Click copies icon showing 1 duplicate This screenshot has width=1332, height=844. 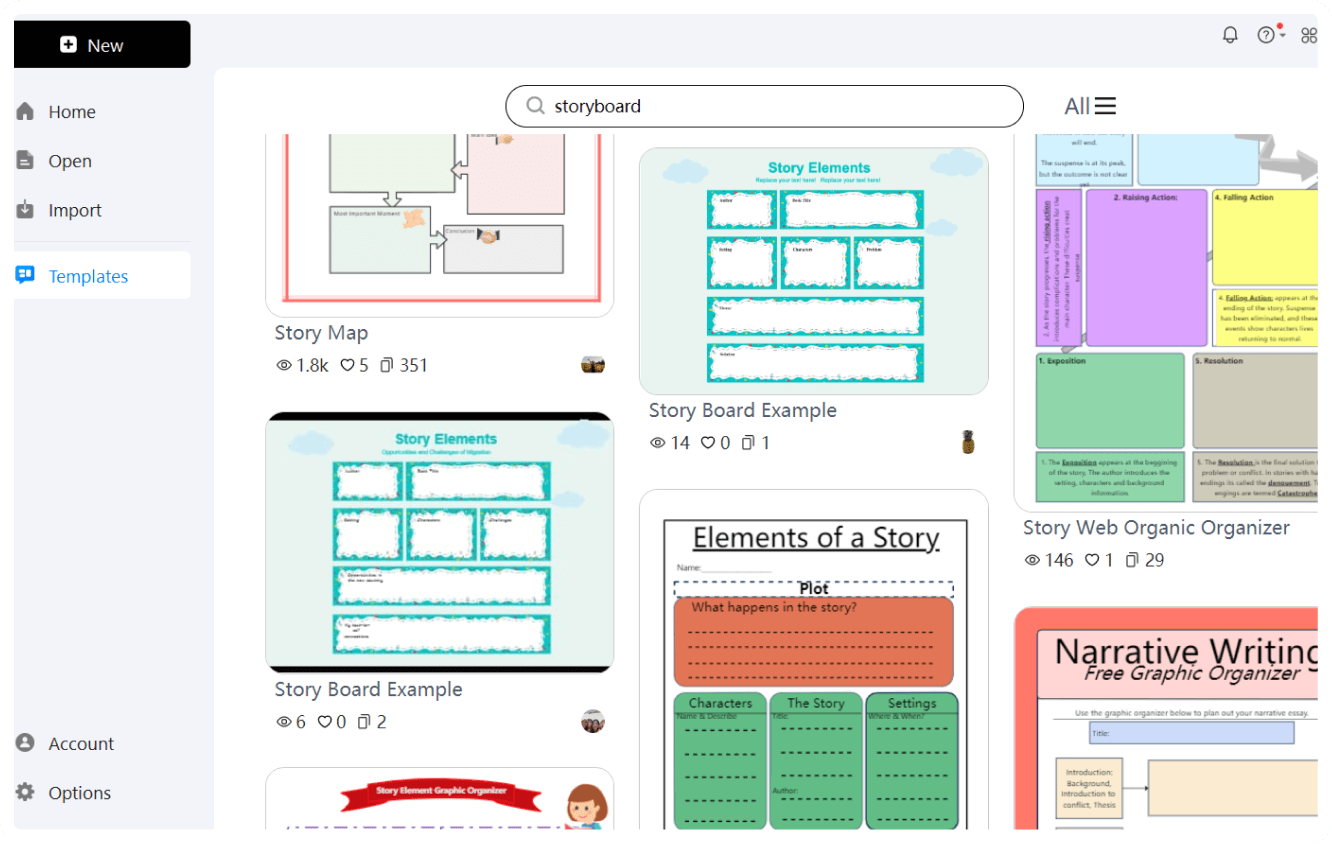[748, 443]
